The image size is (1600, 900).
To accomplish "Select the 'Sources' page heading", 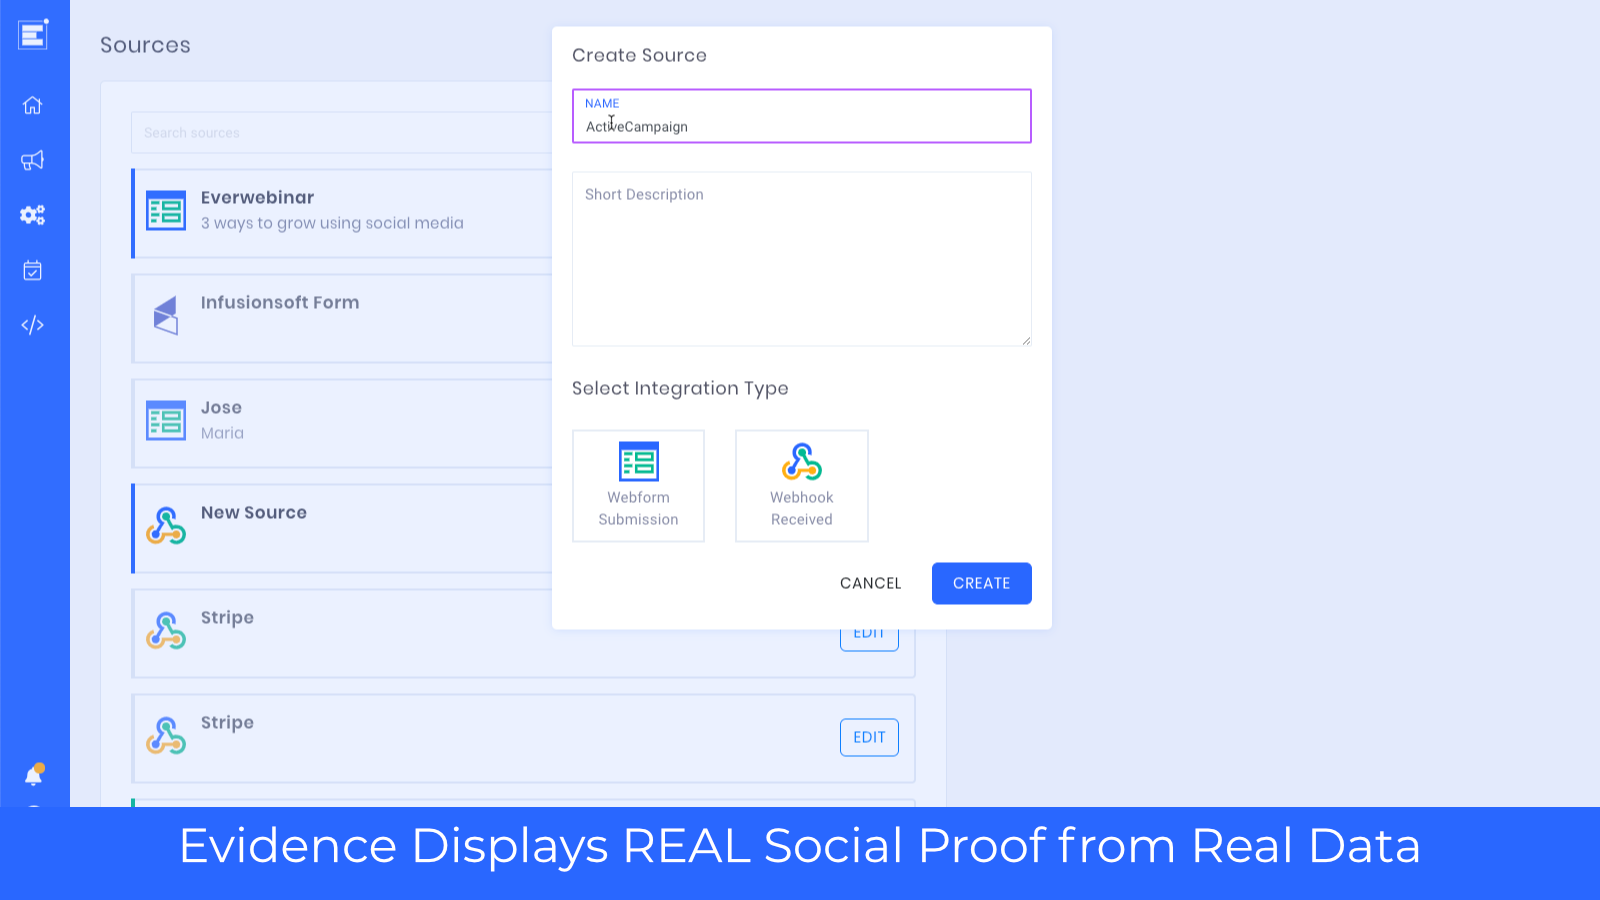I will tap(145, 45).
